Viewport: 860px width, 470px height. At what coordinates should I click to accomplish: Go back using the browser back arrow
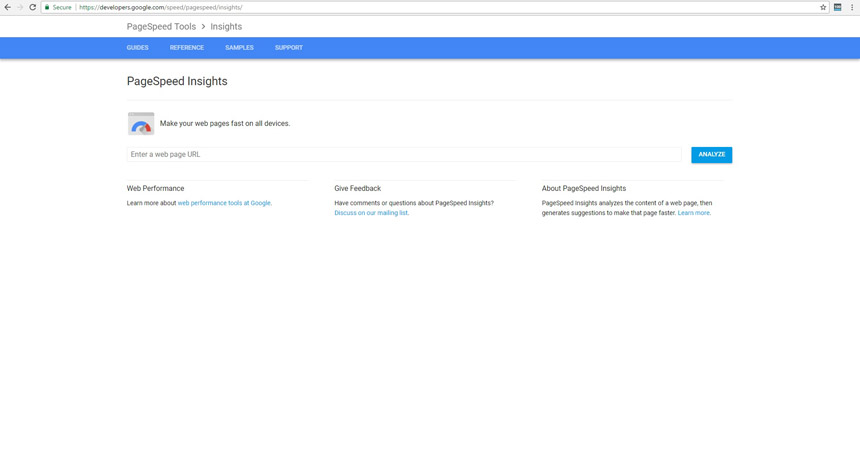pos(8,7)
